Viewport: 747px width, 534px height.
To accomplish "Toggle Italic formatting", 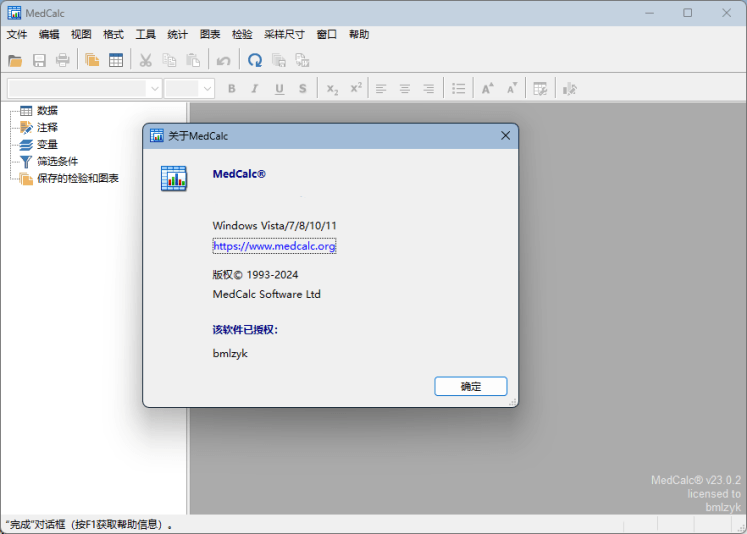I will point(255,89).
